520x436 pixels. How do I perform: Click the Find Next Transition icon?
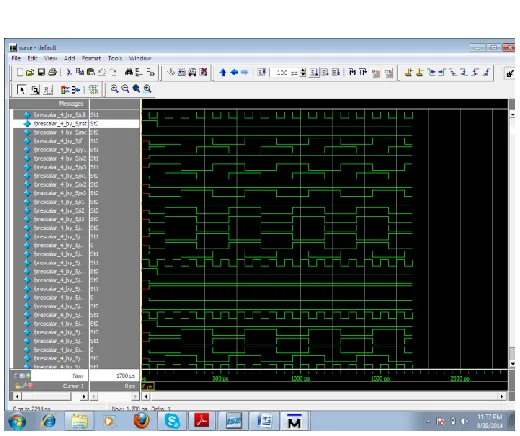442,72
